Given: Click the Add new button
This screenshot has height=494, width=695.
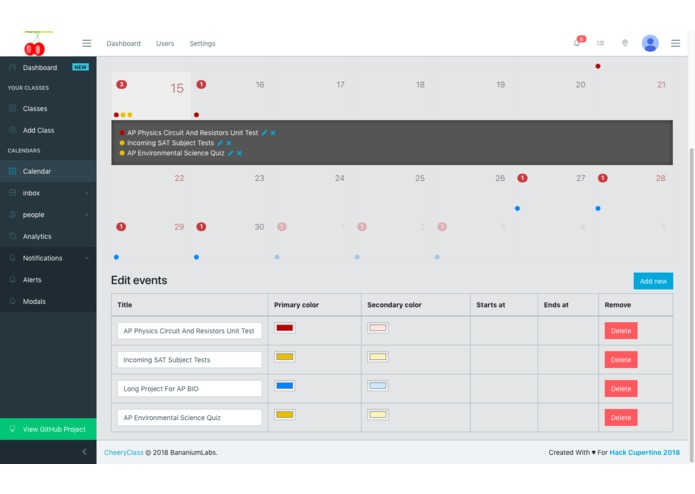Looking at the screenshot, I should [x=653, y=281].
